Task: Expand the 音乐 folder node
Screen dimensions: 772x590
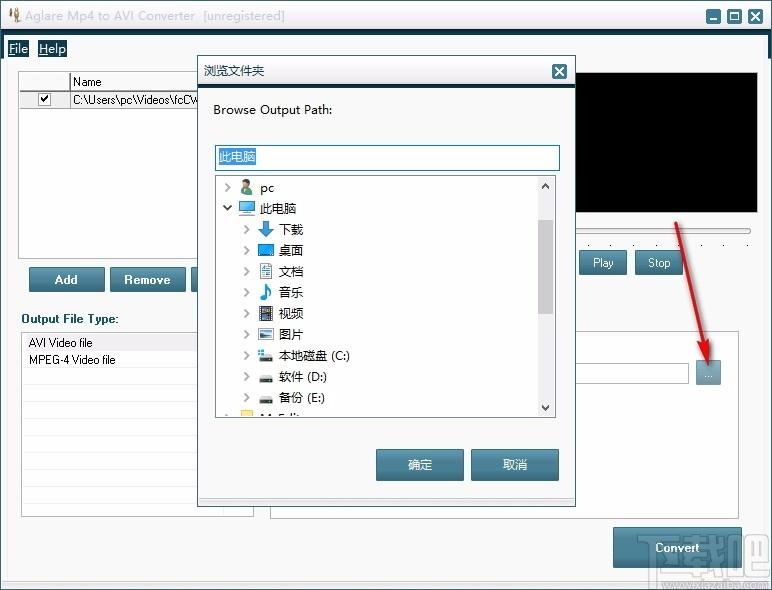Action: click(247, 292)
